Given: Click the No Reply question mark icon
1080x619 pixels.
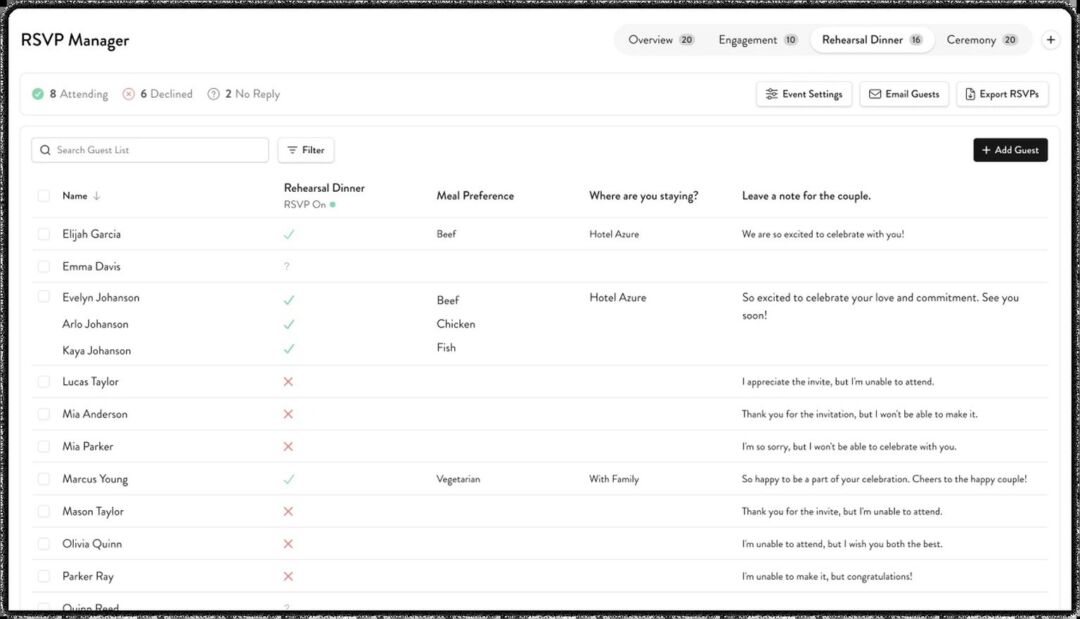Looking at the screenshot, I should (x=214, y=94).
